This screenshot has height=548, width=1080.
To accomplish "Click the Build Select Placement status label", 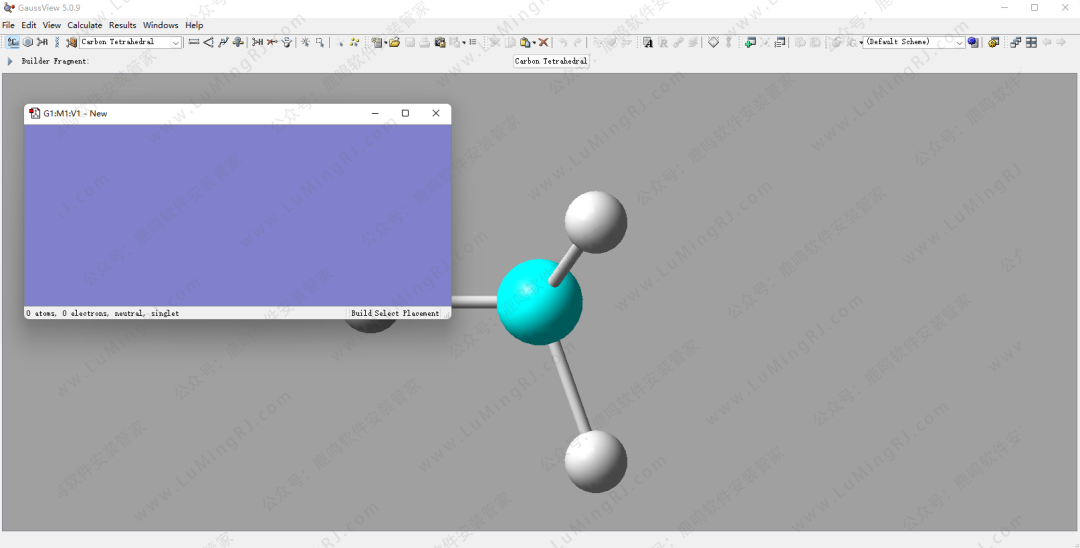I will point(395,313).
